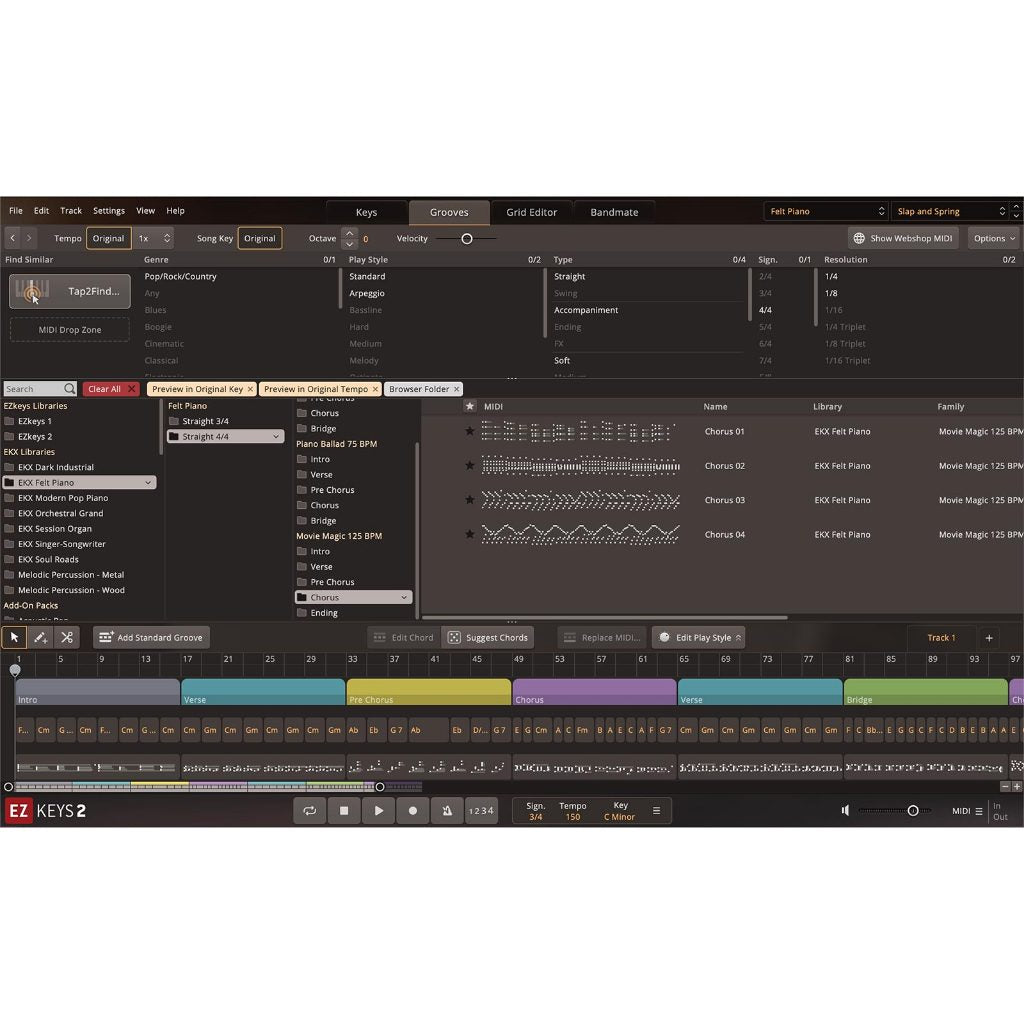Click the Show Webshop MIDI globe icon
The image size is (1024, 1024).
pos(858,238)
